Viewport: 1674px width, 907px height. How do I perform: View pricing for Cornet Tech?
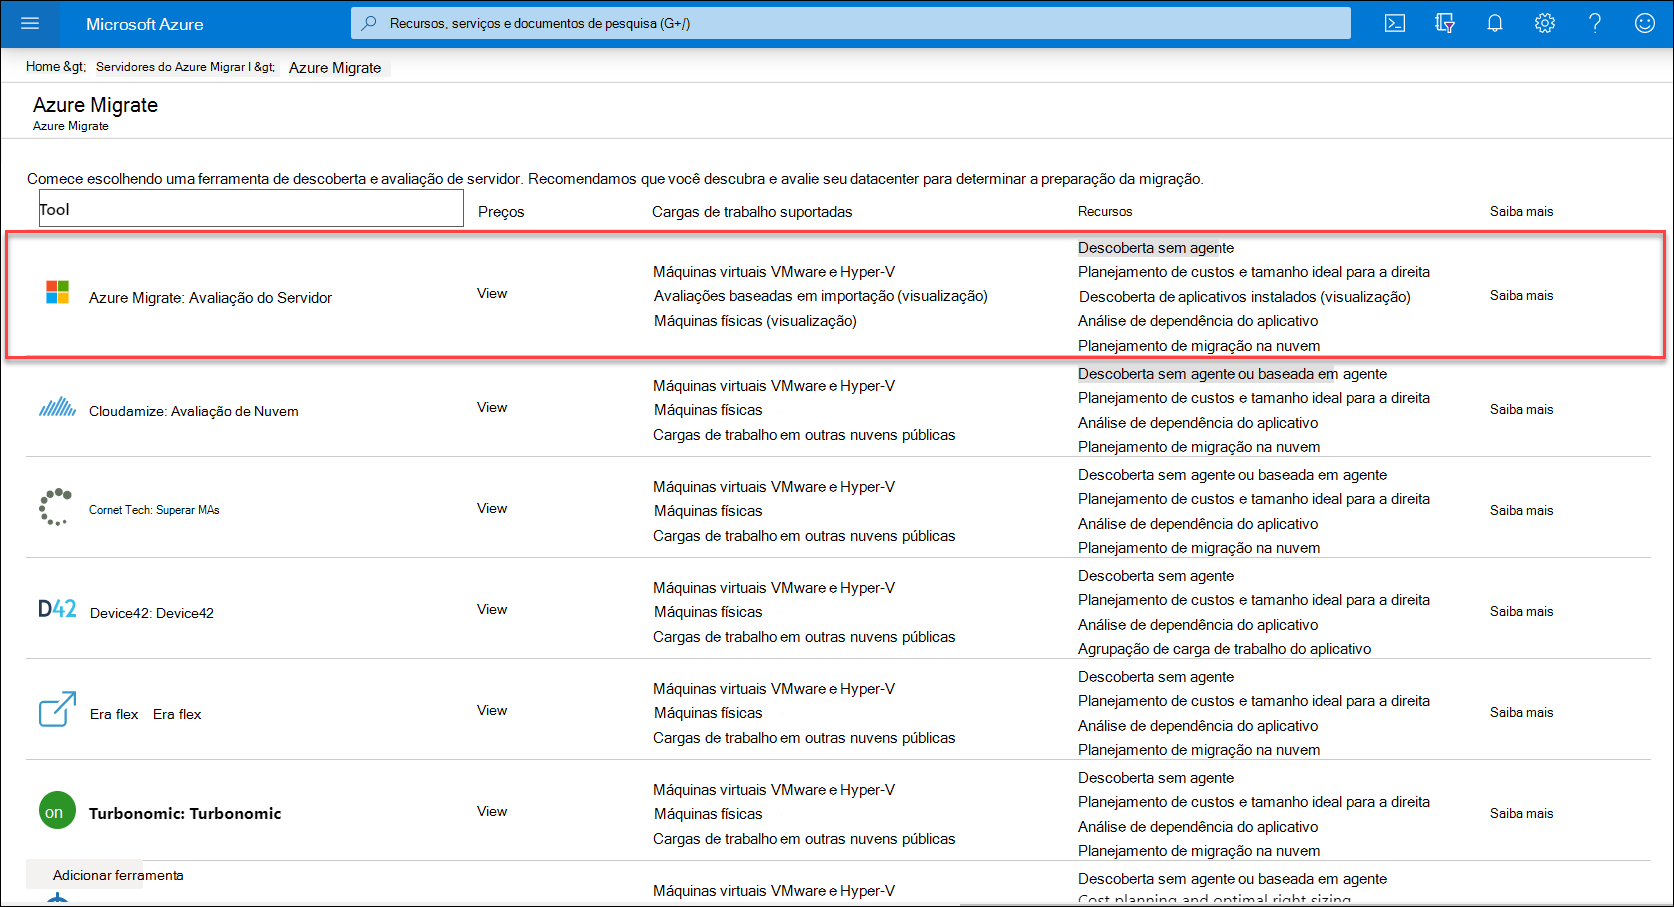coord(492,508)
